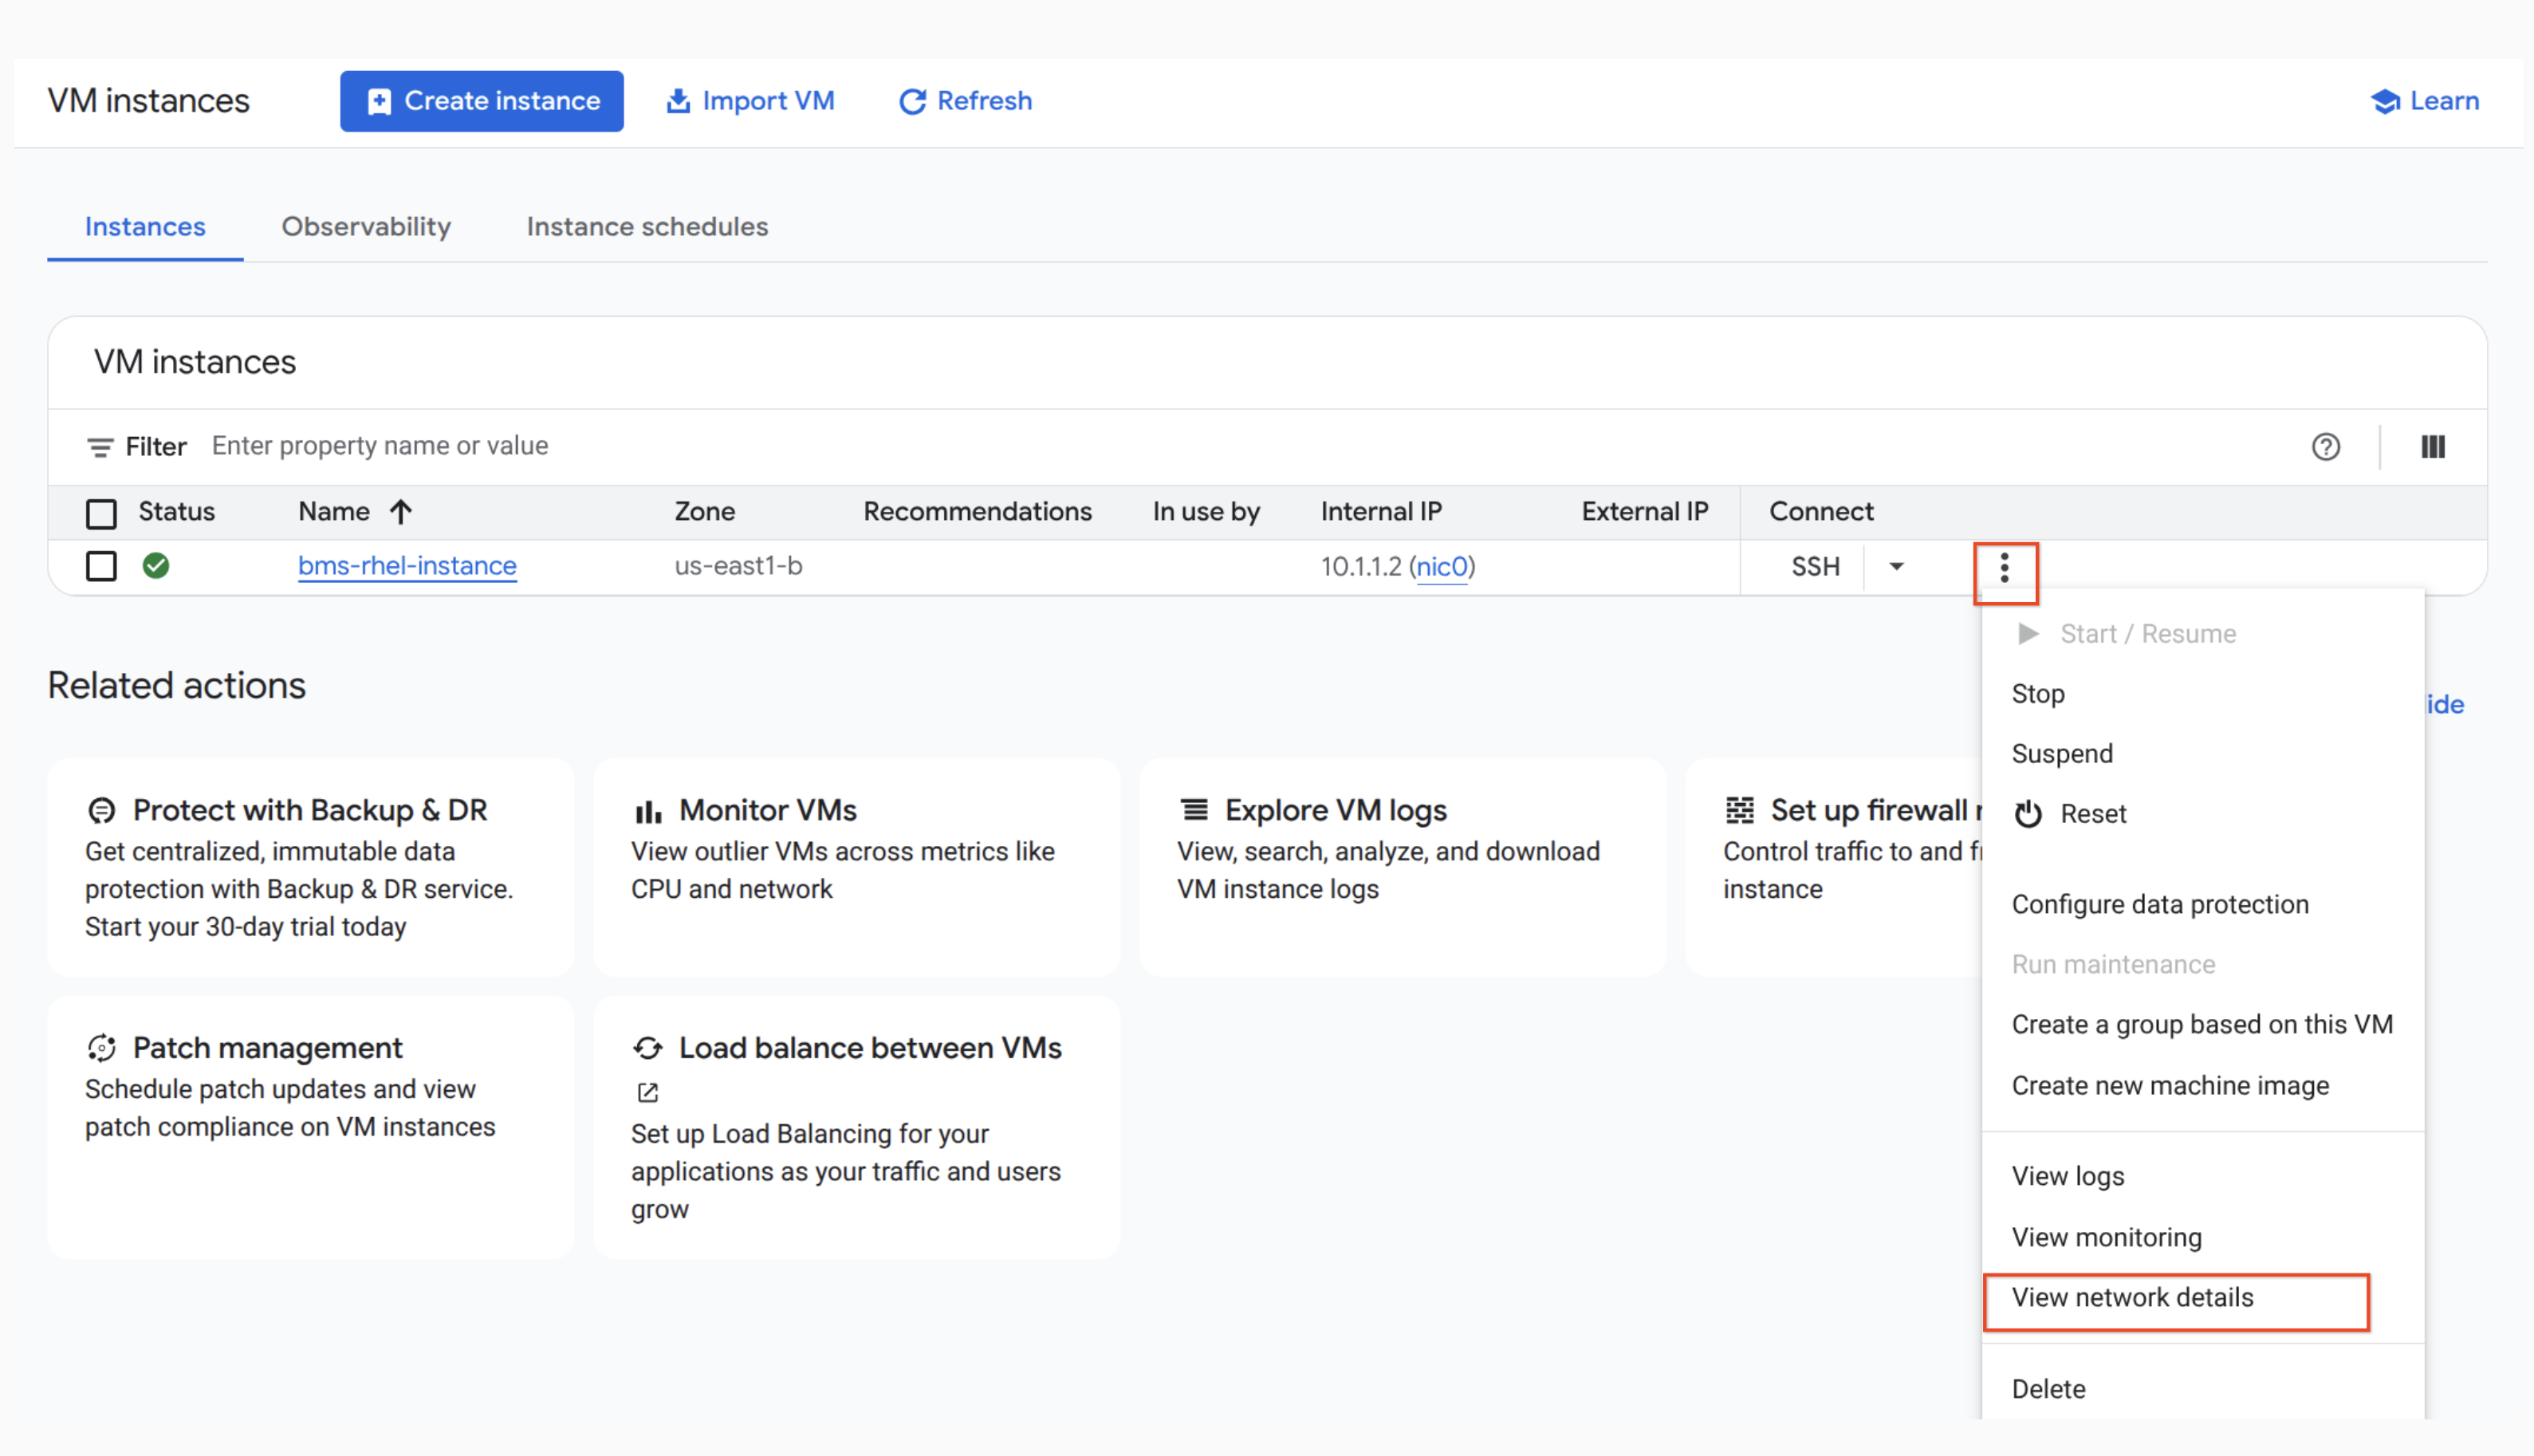
Task: Select the checkbox for bms-rhel-instance
Action: tap(101, 566)
